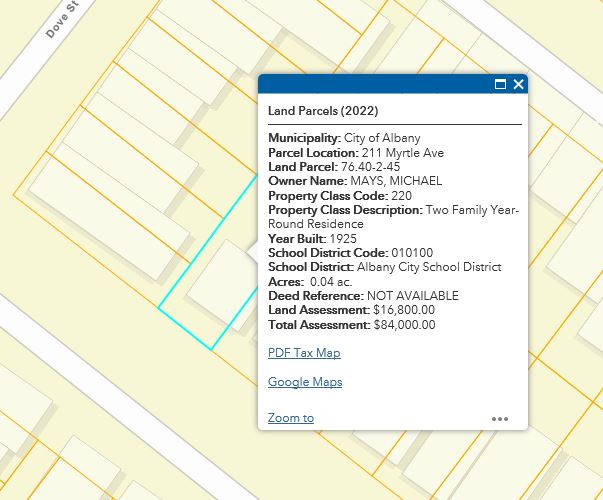Open the popup's three-dot more options menu

click(x=500, y=418)
